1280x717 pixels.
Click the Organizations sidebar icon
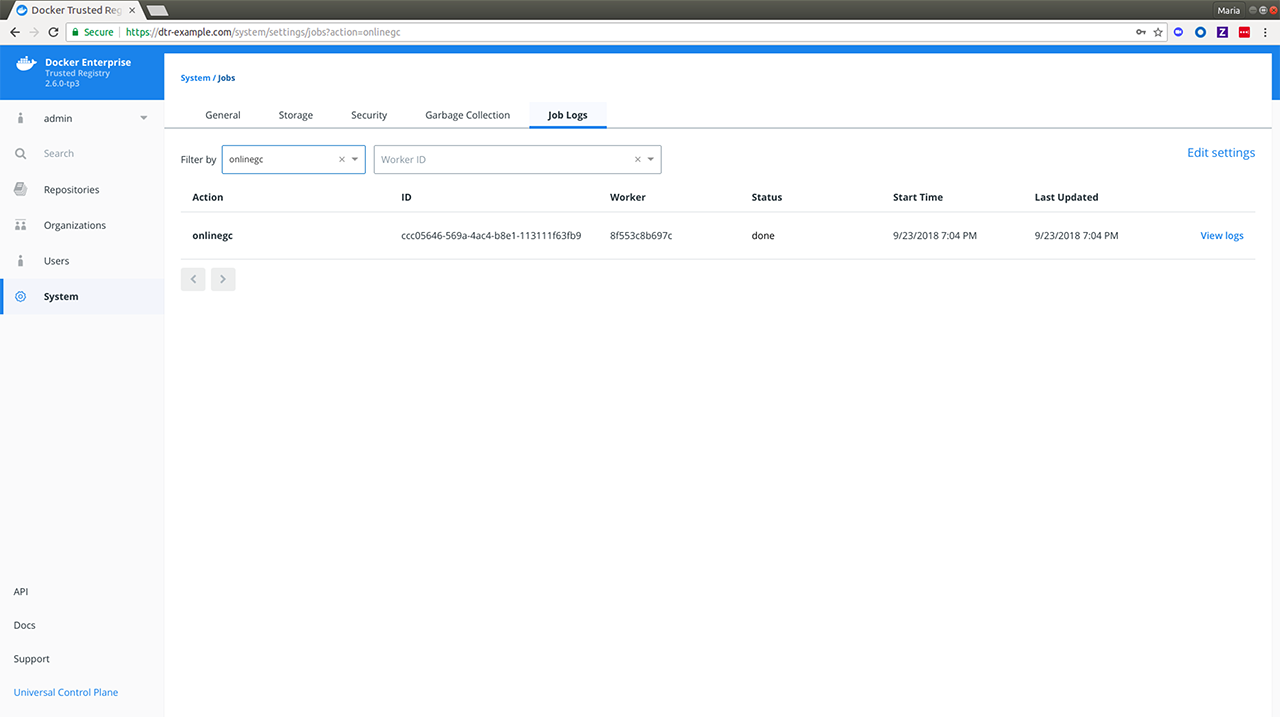[x=20, y=225]
